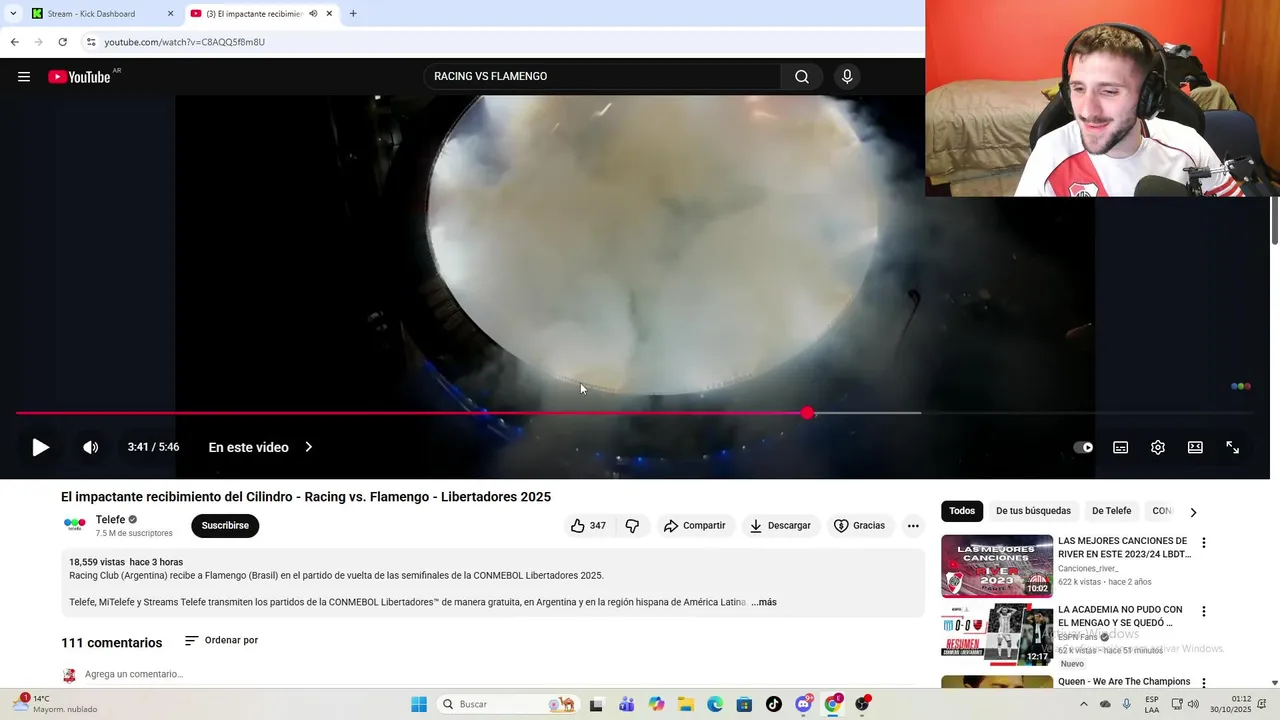1280x720 pixels.
Task: Subscribe to Telefe with Suscribirse button
Action: (225, 526)
